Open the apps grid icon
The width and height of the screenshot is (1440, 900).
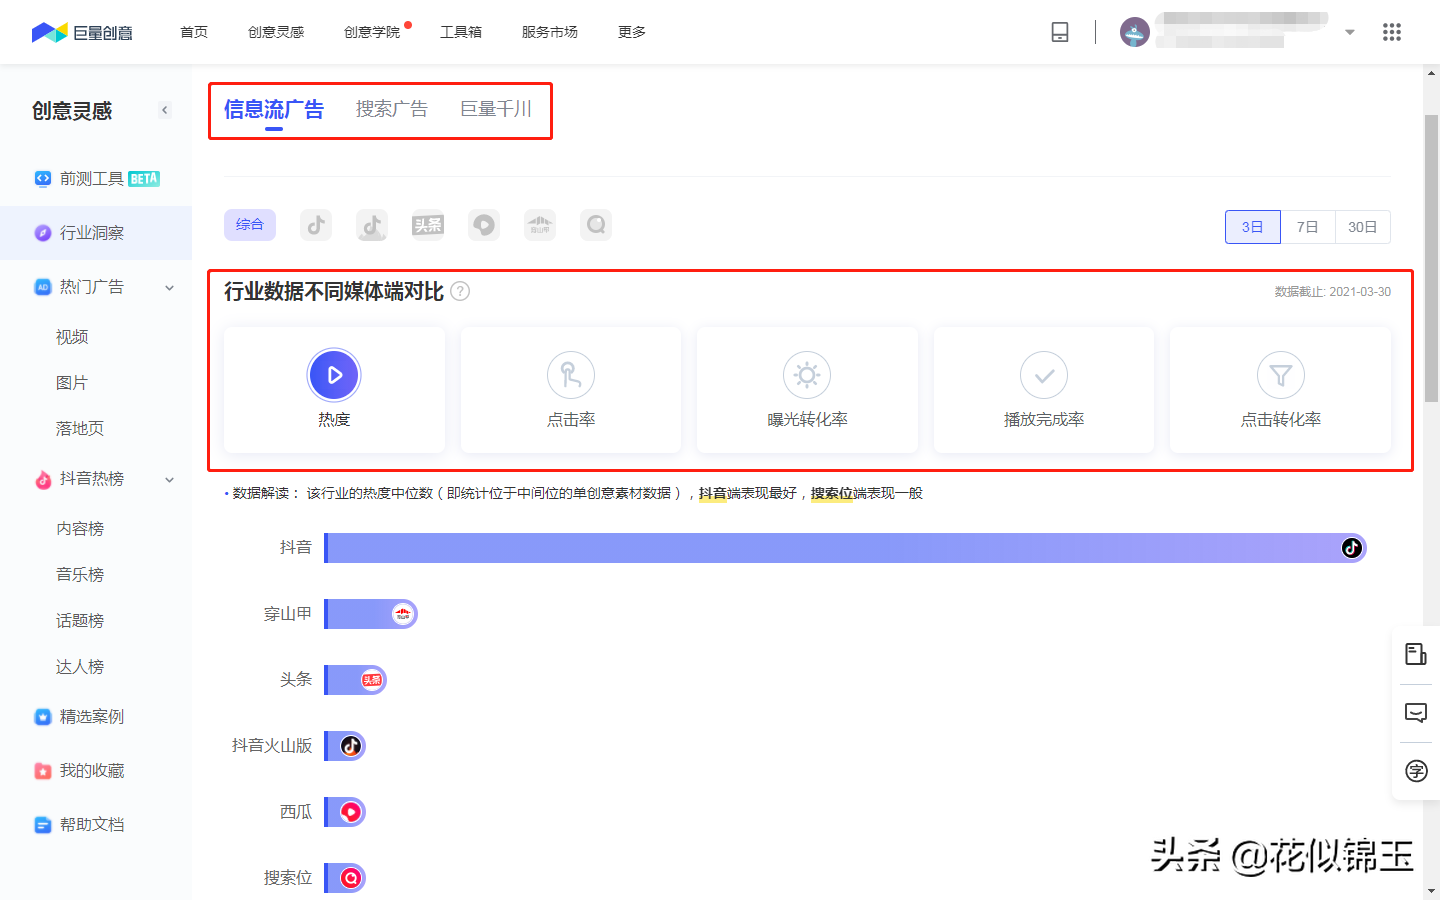pos(1392,32)
